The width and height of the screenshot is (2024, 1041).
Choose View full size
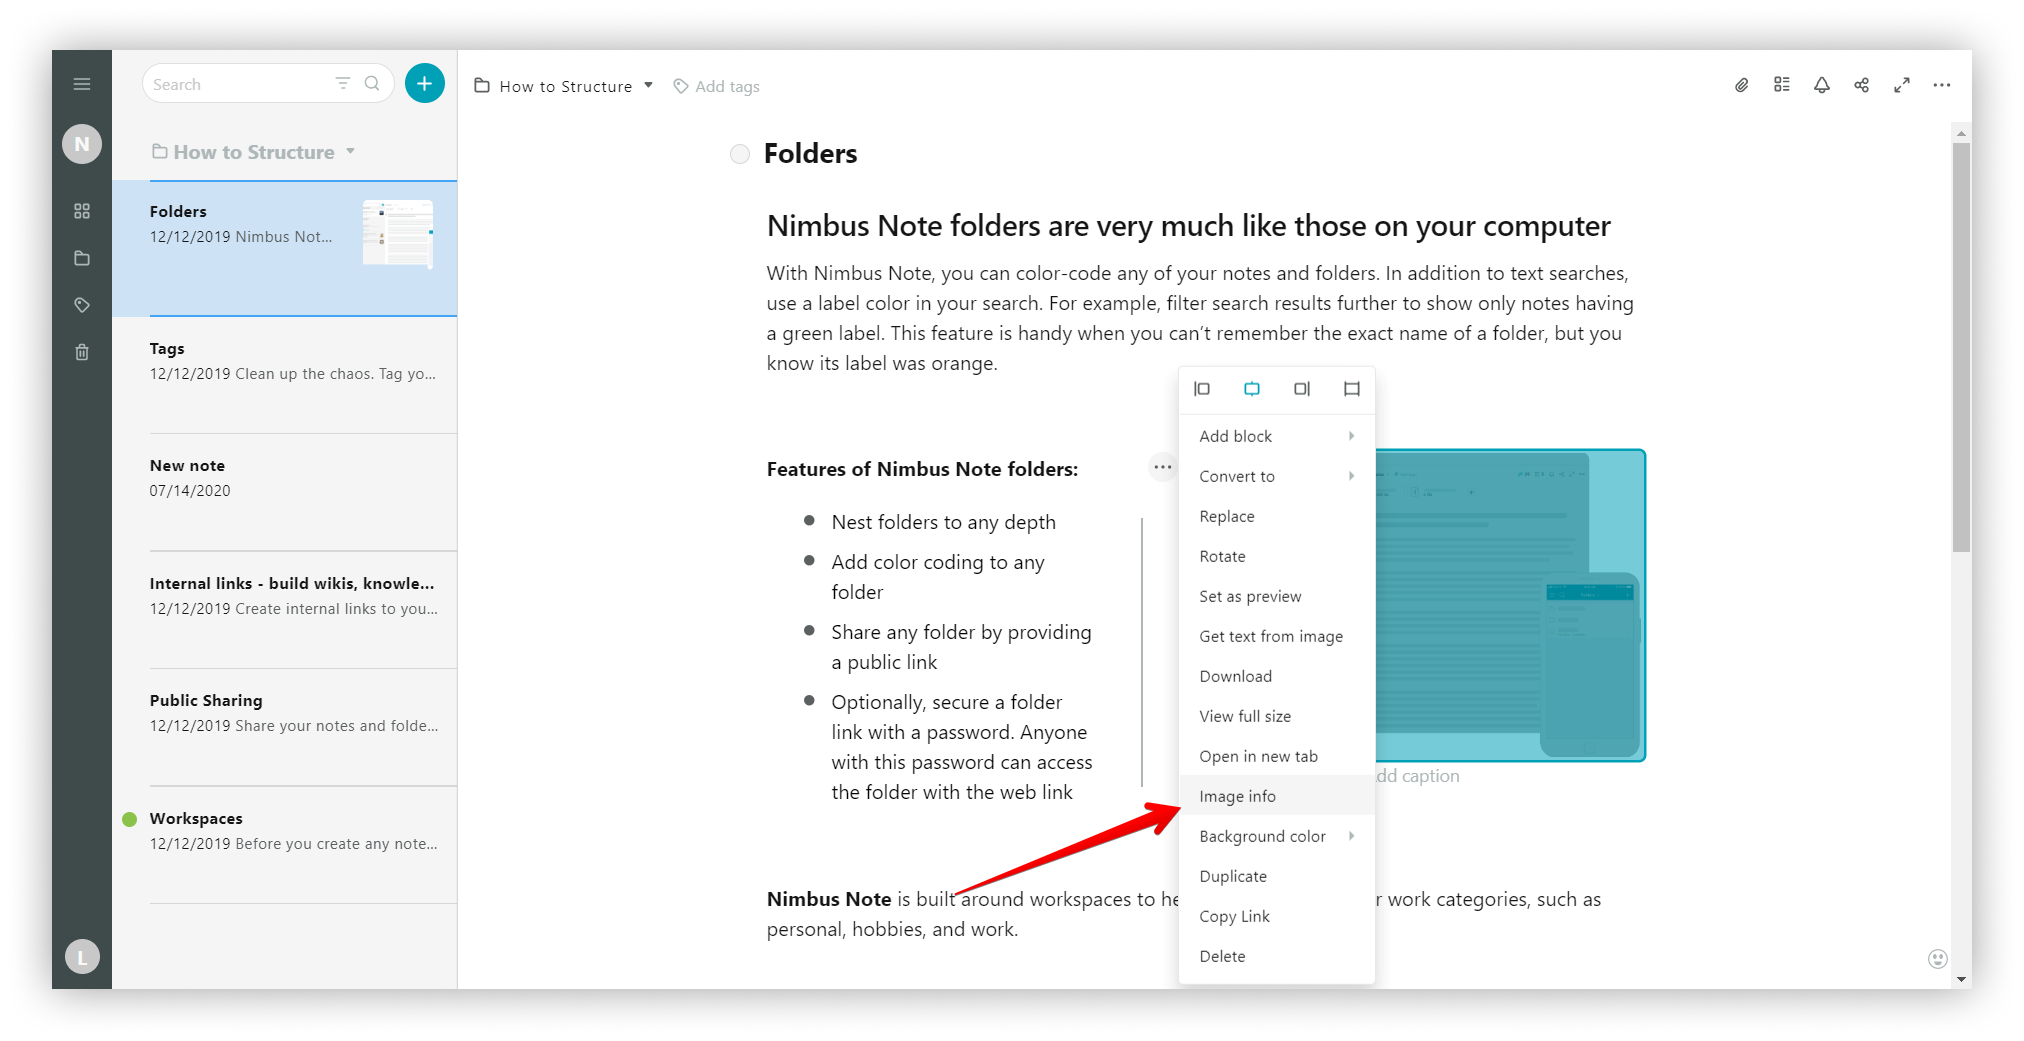tap(1277, 716)
